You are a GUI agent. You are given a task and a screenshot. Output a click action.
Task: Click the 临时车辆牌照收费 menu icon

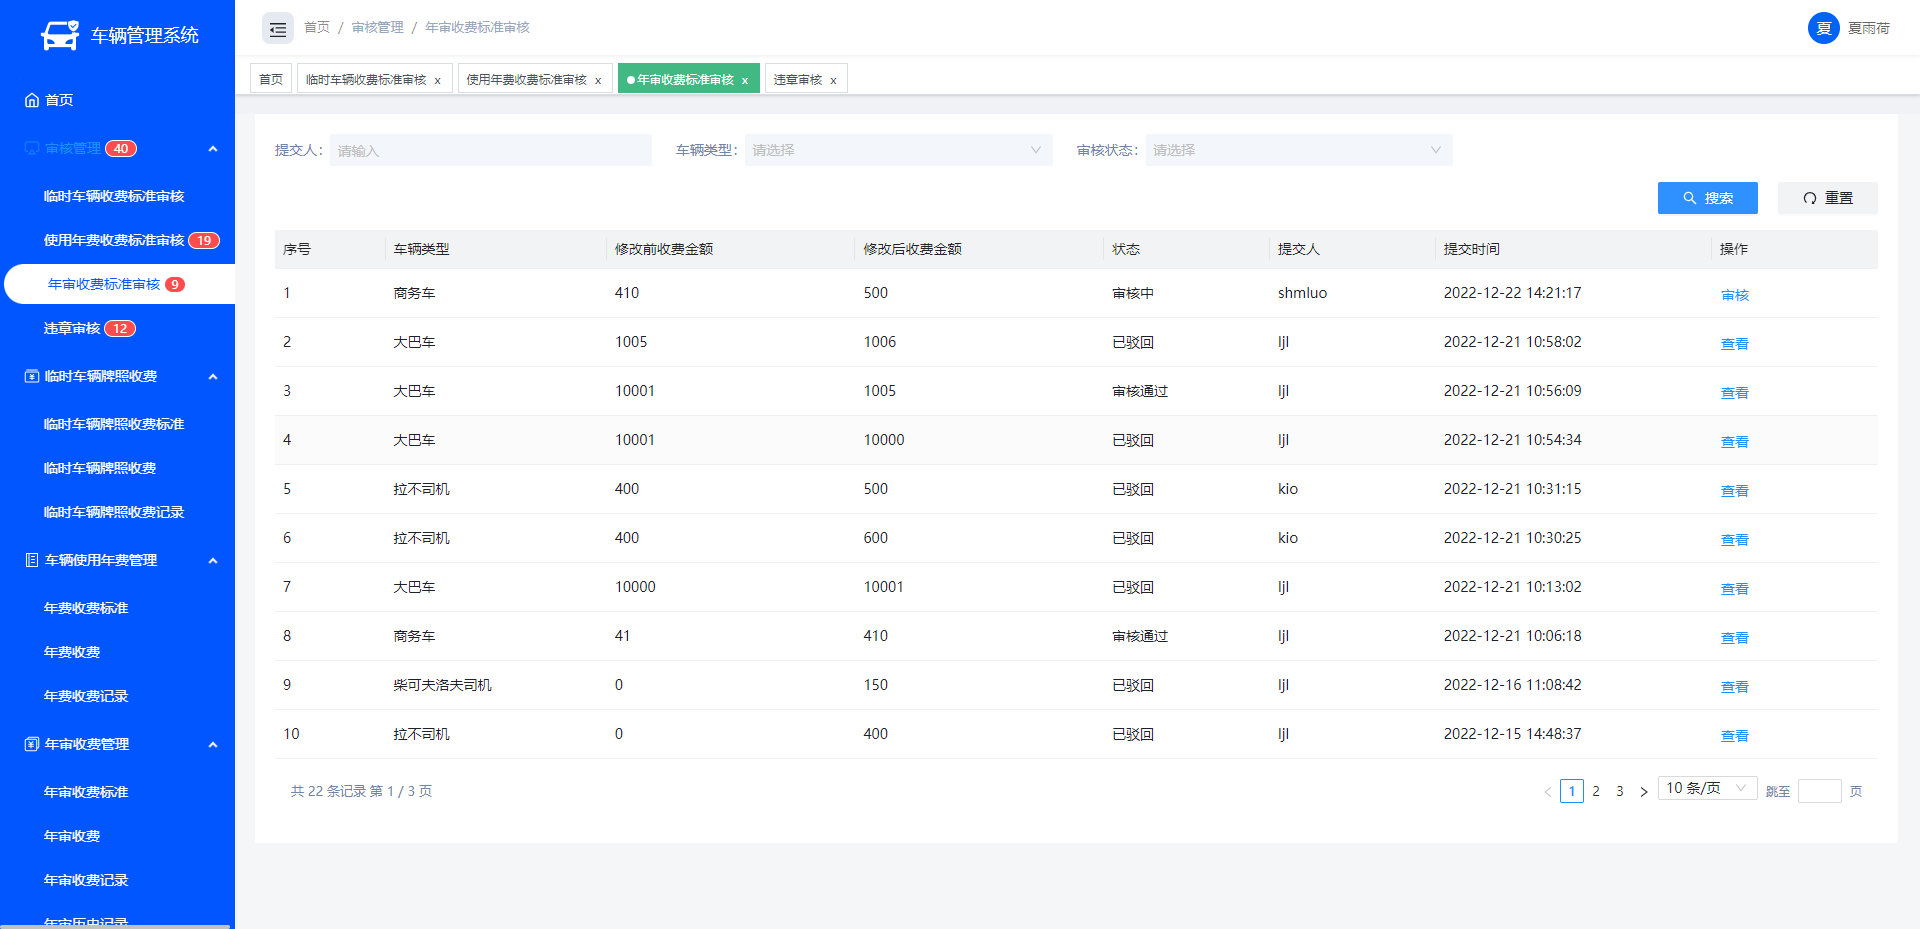click(32, 376)
